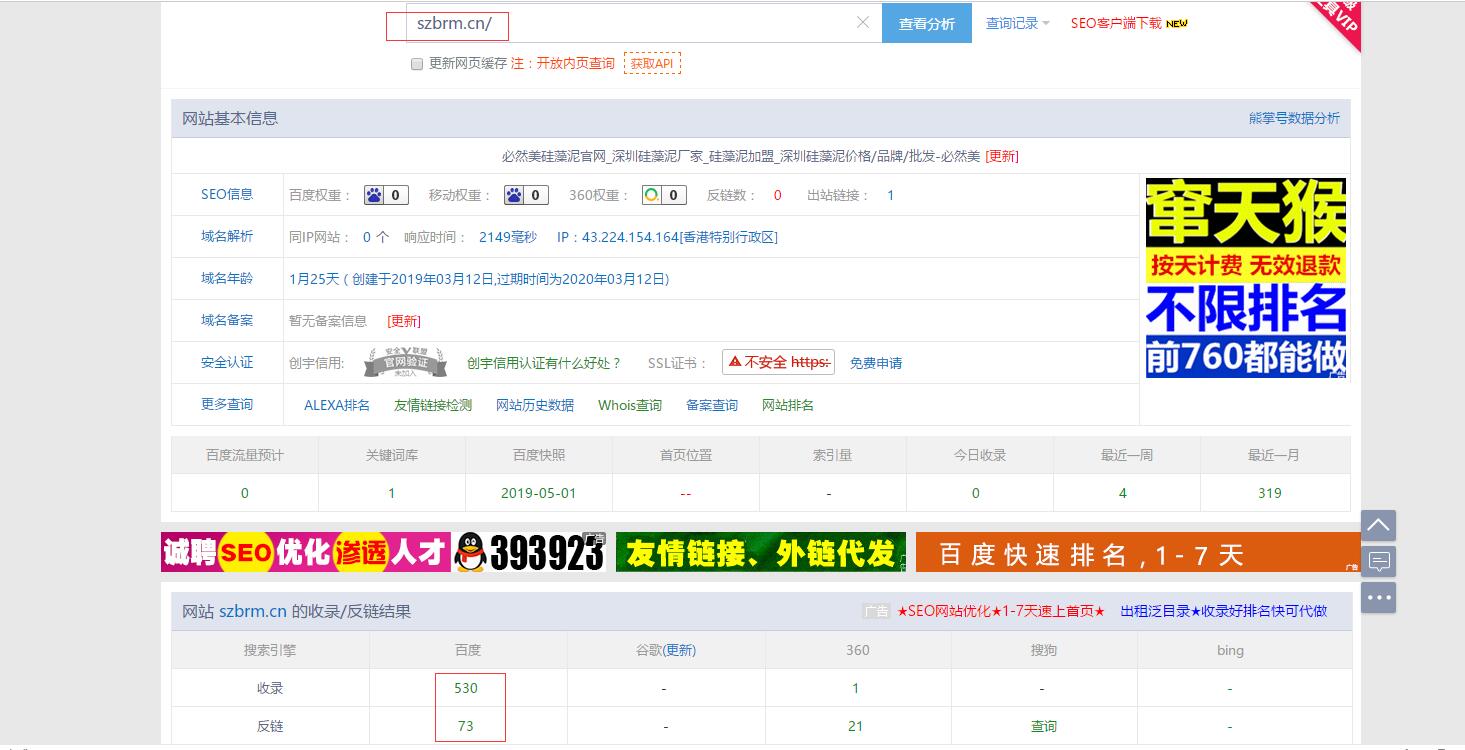Click the 同IP网站 count 0 个
This screenshot has width=1465, height=750.
tap(376, 237)
